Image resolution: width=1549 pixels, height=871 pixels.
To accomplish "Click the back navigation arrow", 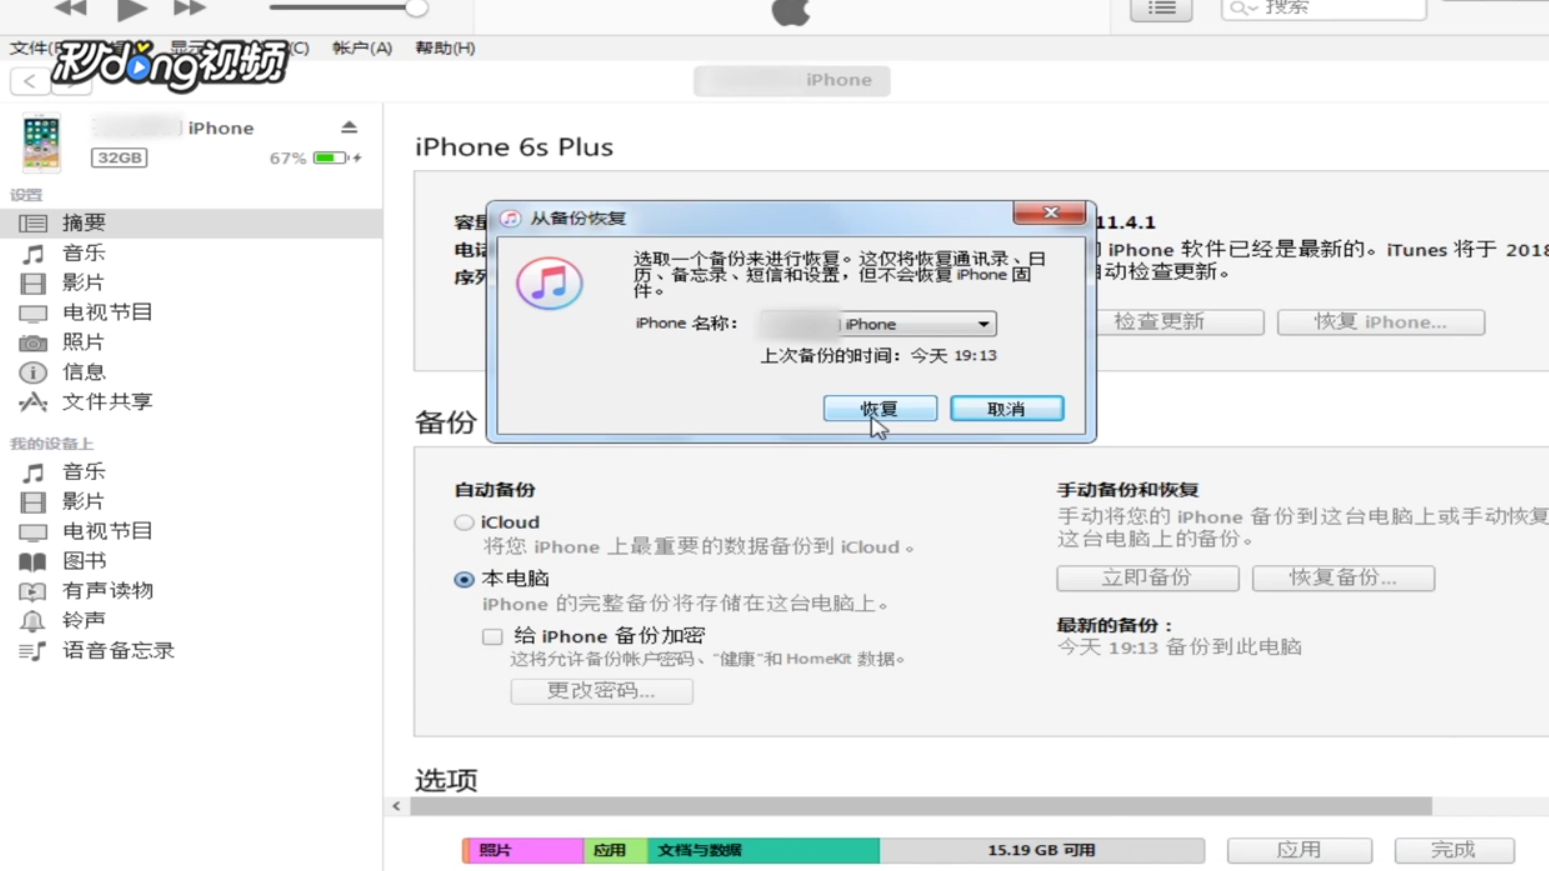I will coord(30,82).
